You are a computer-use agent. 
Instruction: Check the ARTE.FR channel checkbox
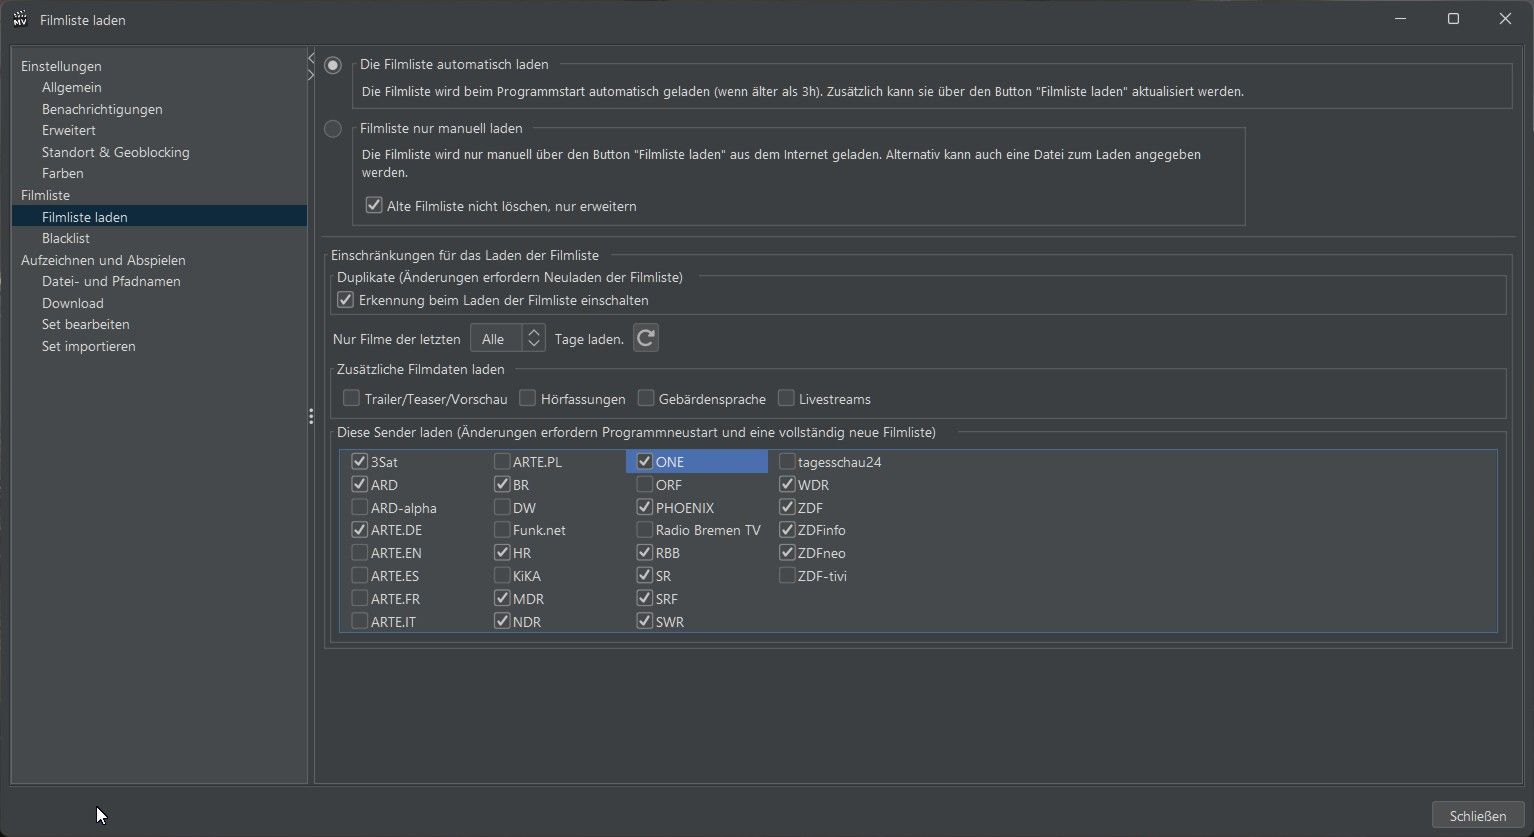360,599
